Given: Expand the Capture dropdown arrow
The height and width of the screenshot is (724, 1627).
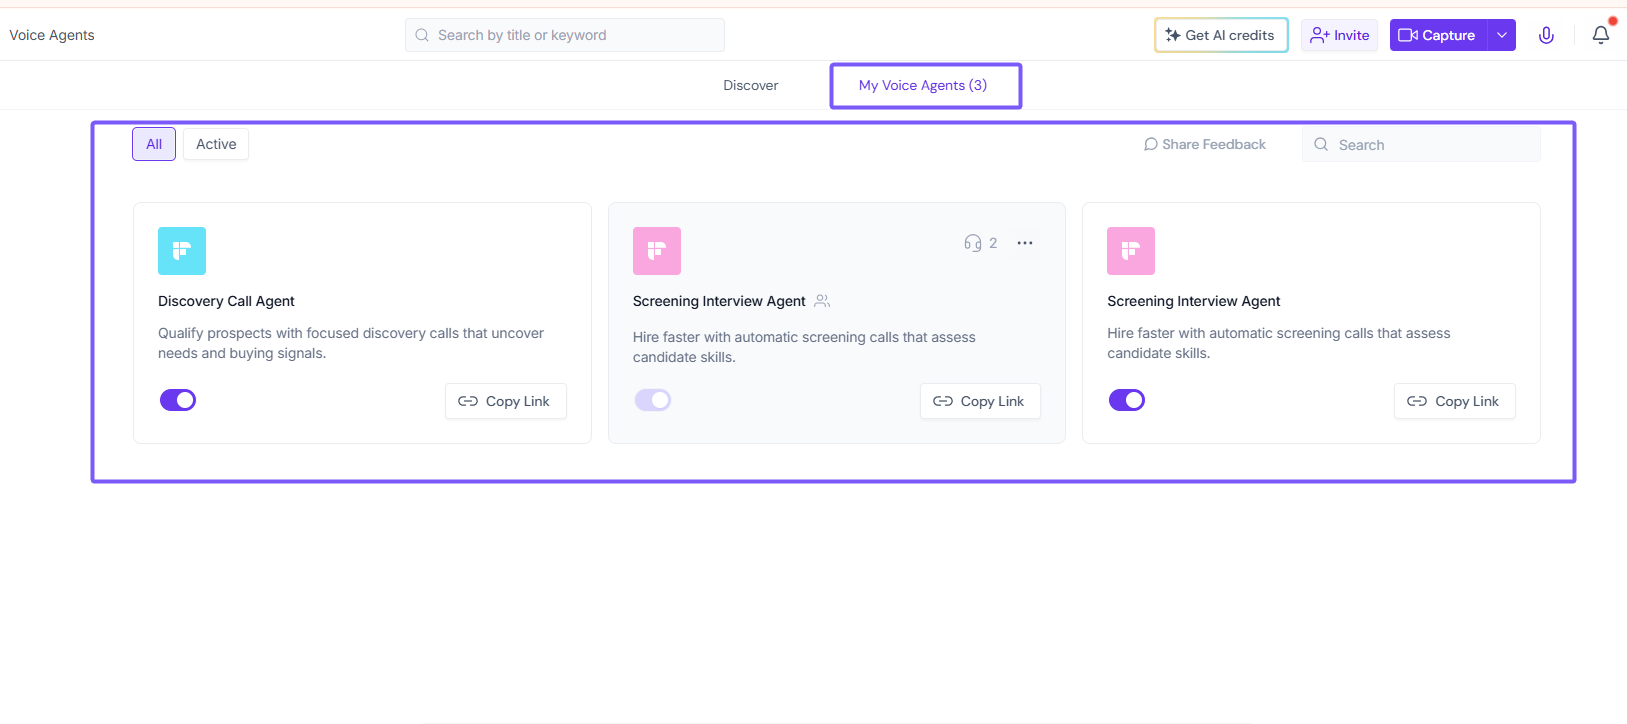Looking at the screenshot, I should coord(1502,35).
